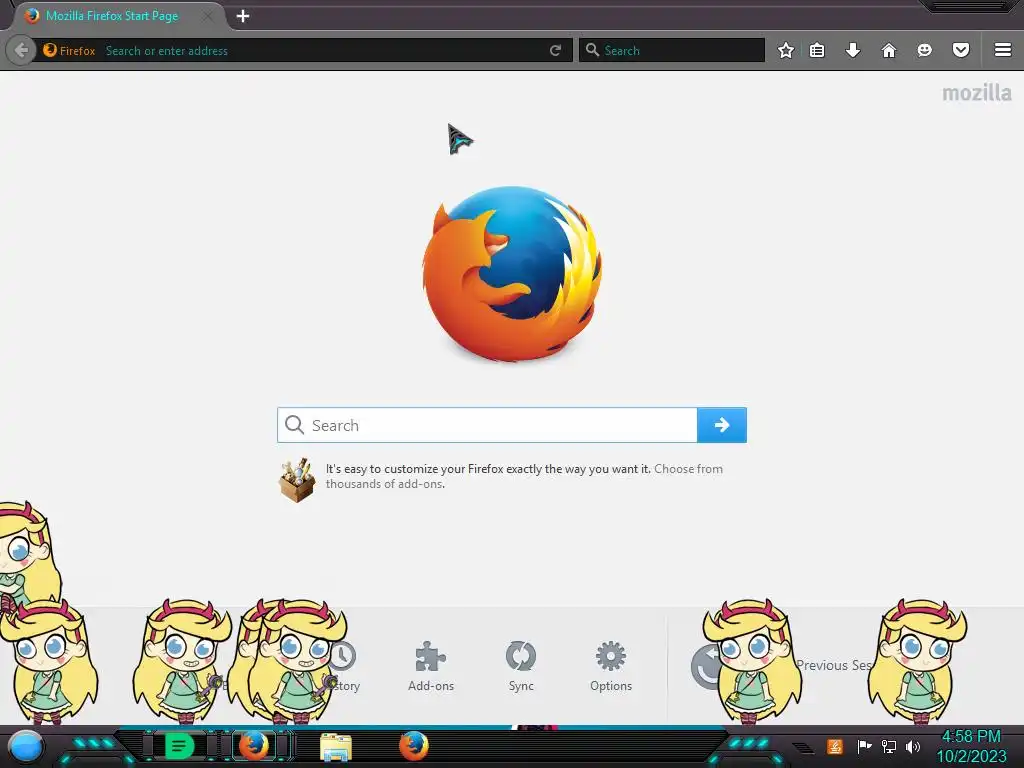Open the taskbar clock showing 4:58 PM
This screenshot has width=1024, height=768.
[x=971, y=746]
